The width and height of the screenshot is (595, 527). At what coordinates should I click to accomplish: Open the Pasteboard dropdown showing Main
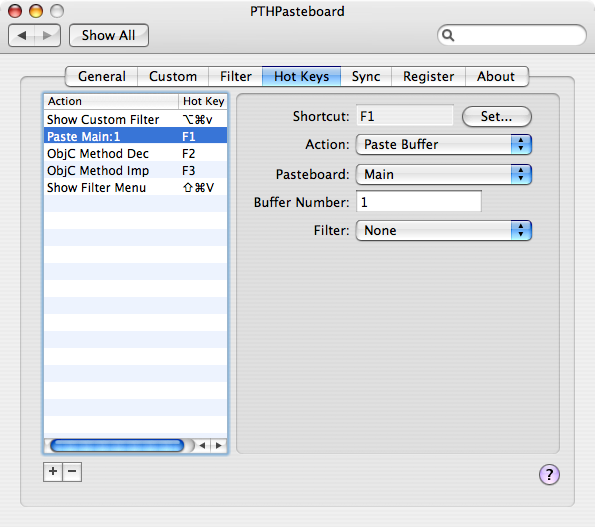click(444, 175)
